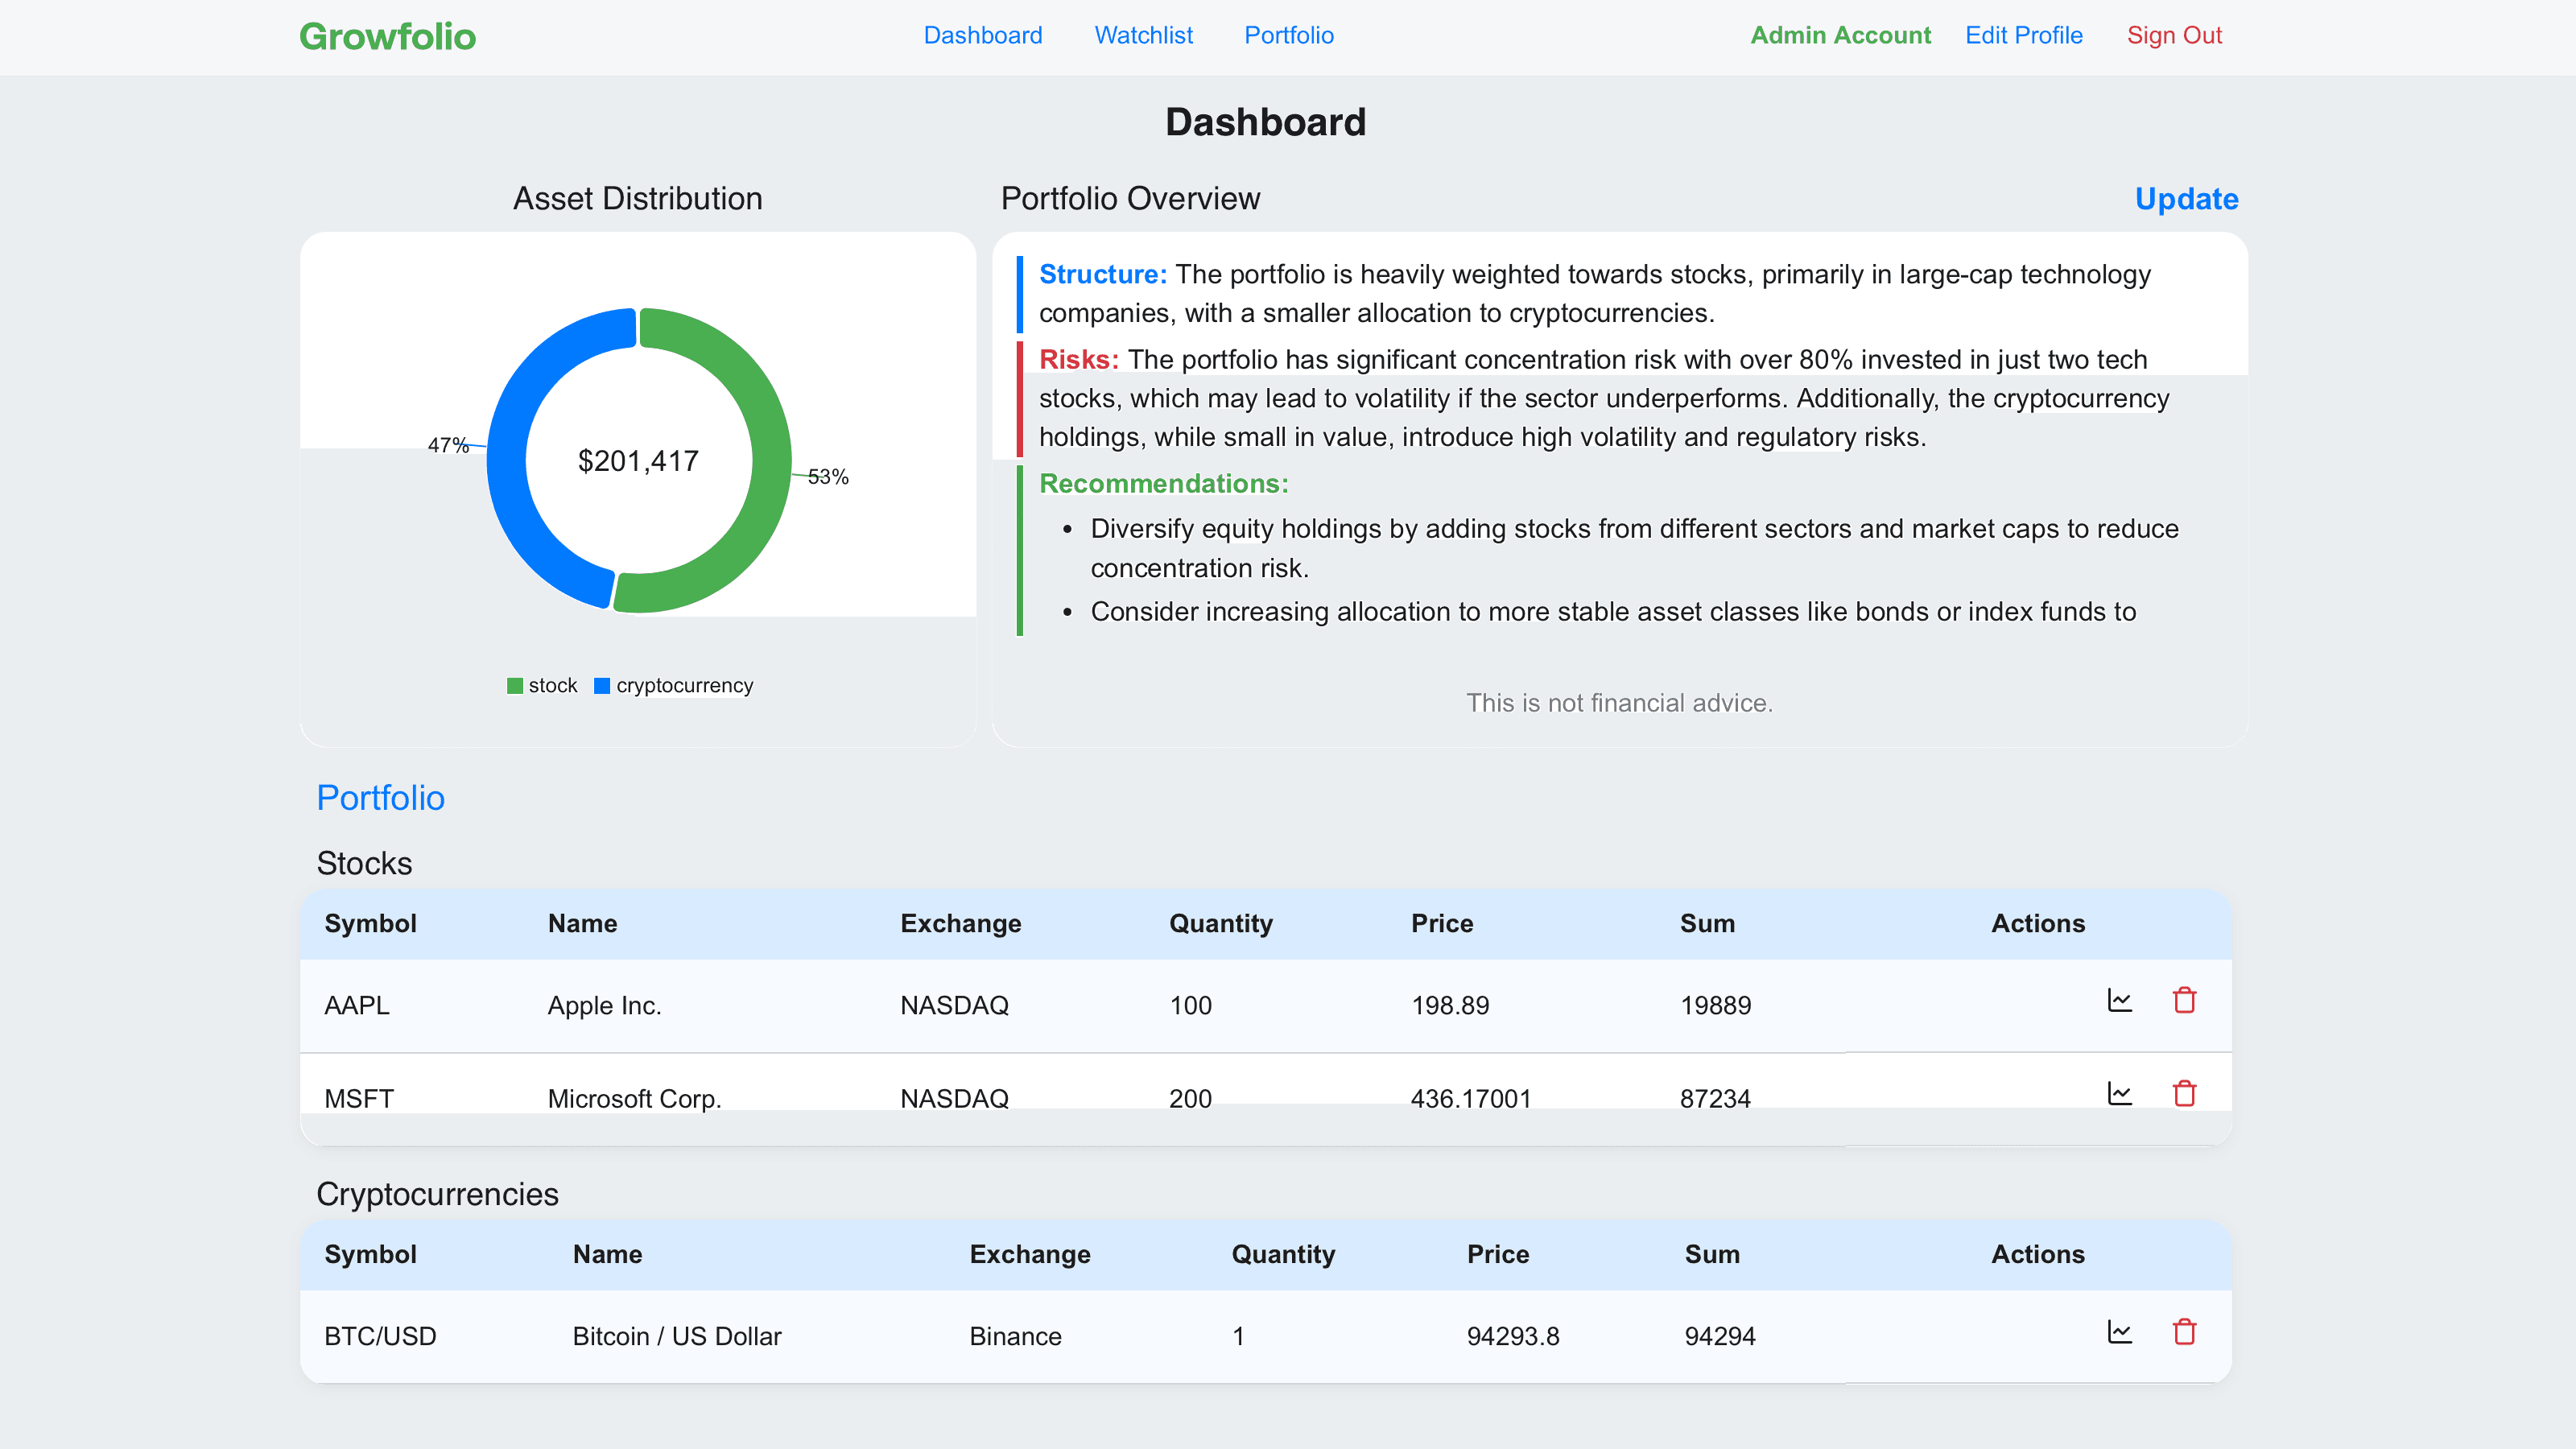Click the Growfolio logo

(387, 37)
